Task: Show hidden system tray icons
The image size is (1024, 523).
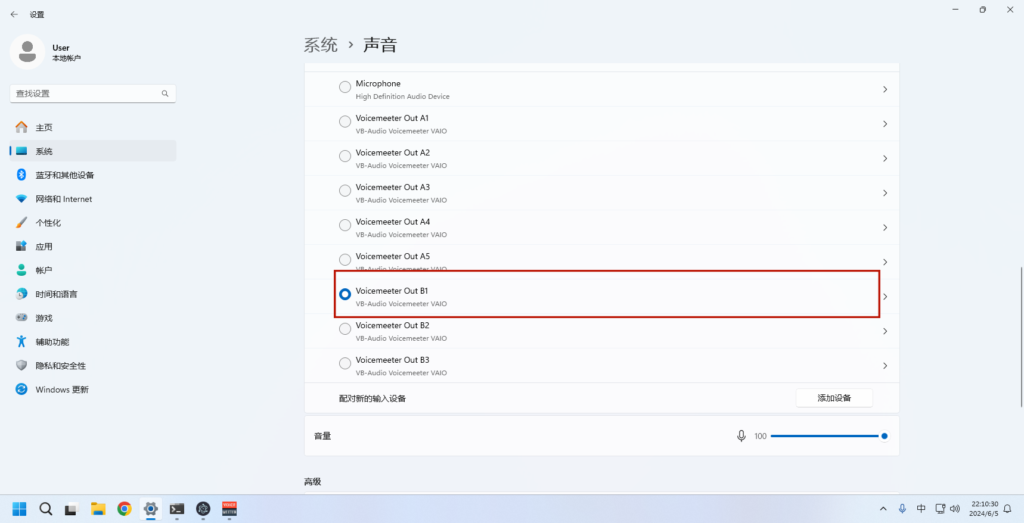Action: click(883, 509)
